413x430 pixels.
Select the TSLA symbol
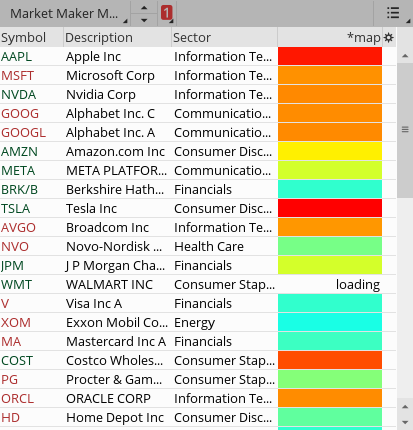[15, 209]
